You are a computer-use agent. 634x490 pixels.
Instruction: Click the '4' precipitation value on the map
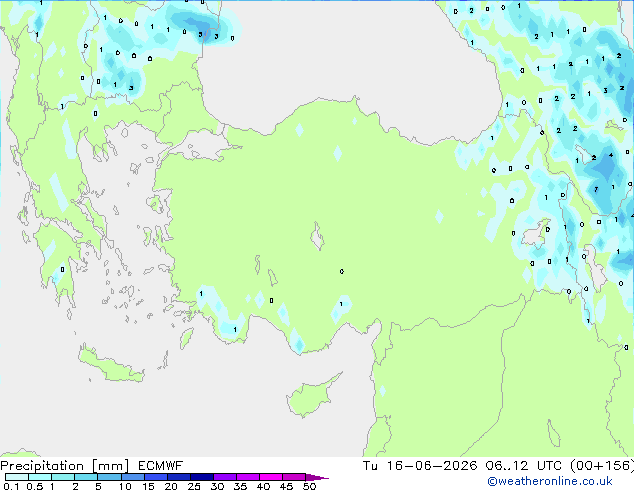tap(611, 155)
